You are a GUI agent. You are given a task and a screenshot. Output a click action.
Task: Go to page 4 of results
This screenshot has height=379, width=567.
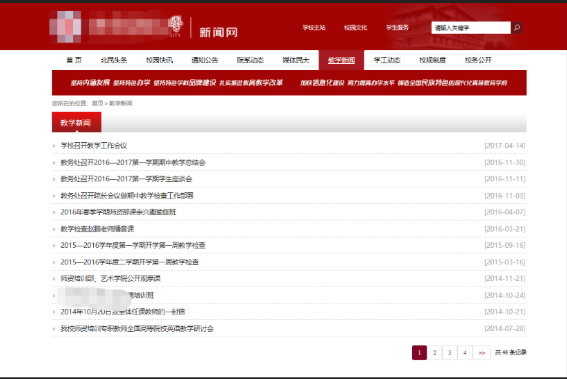(465, 353)
